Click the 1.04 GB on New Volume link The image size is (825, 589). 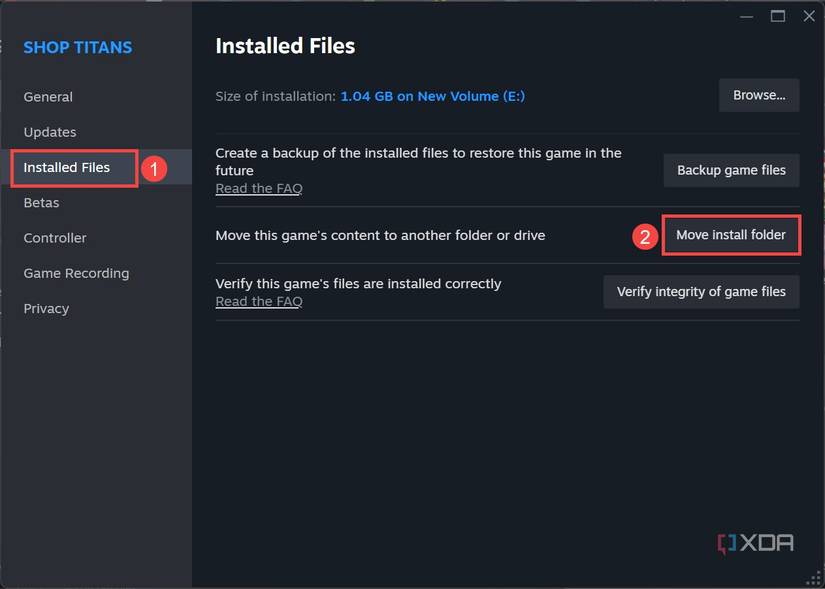pyautogui.click(x=432, y=96)
